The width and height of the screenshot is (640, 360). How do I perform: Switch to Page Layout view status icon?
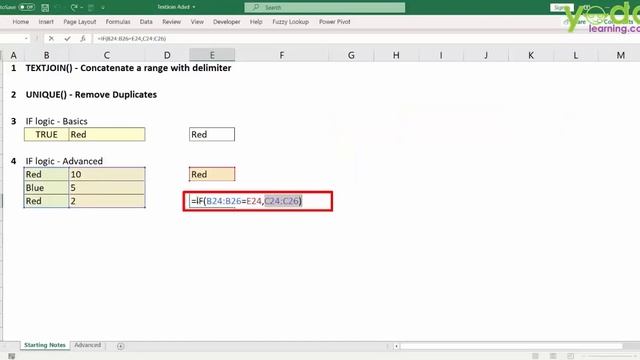pos(553,356)
